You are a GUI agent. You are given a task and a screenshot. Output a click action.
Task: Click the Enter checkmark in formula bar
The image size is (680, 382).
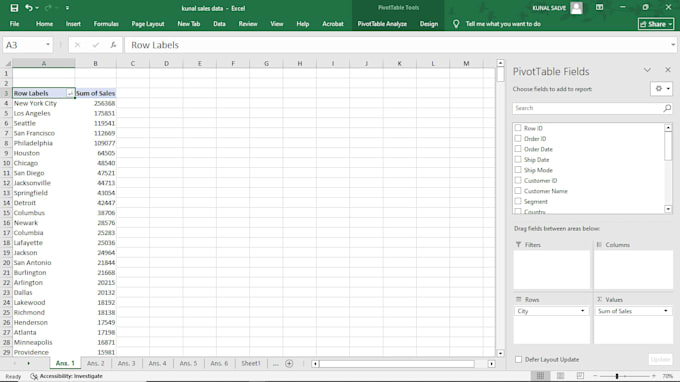[x=95, y=45]
